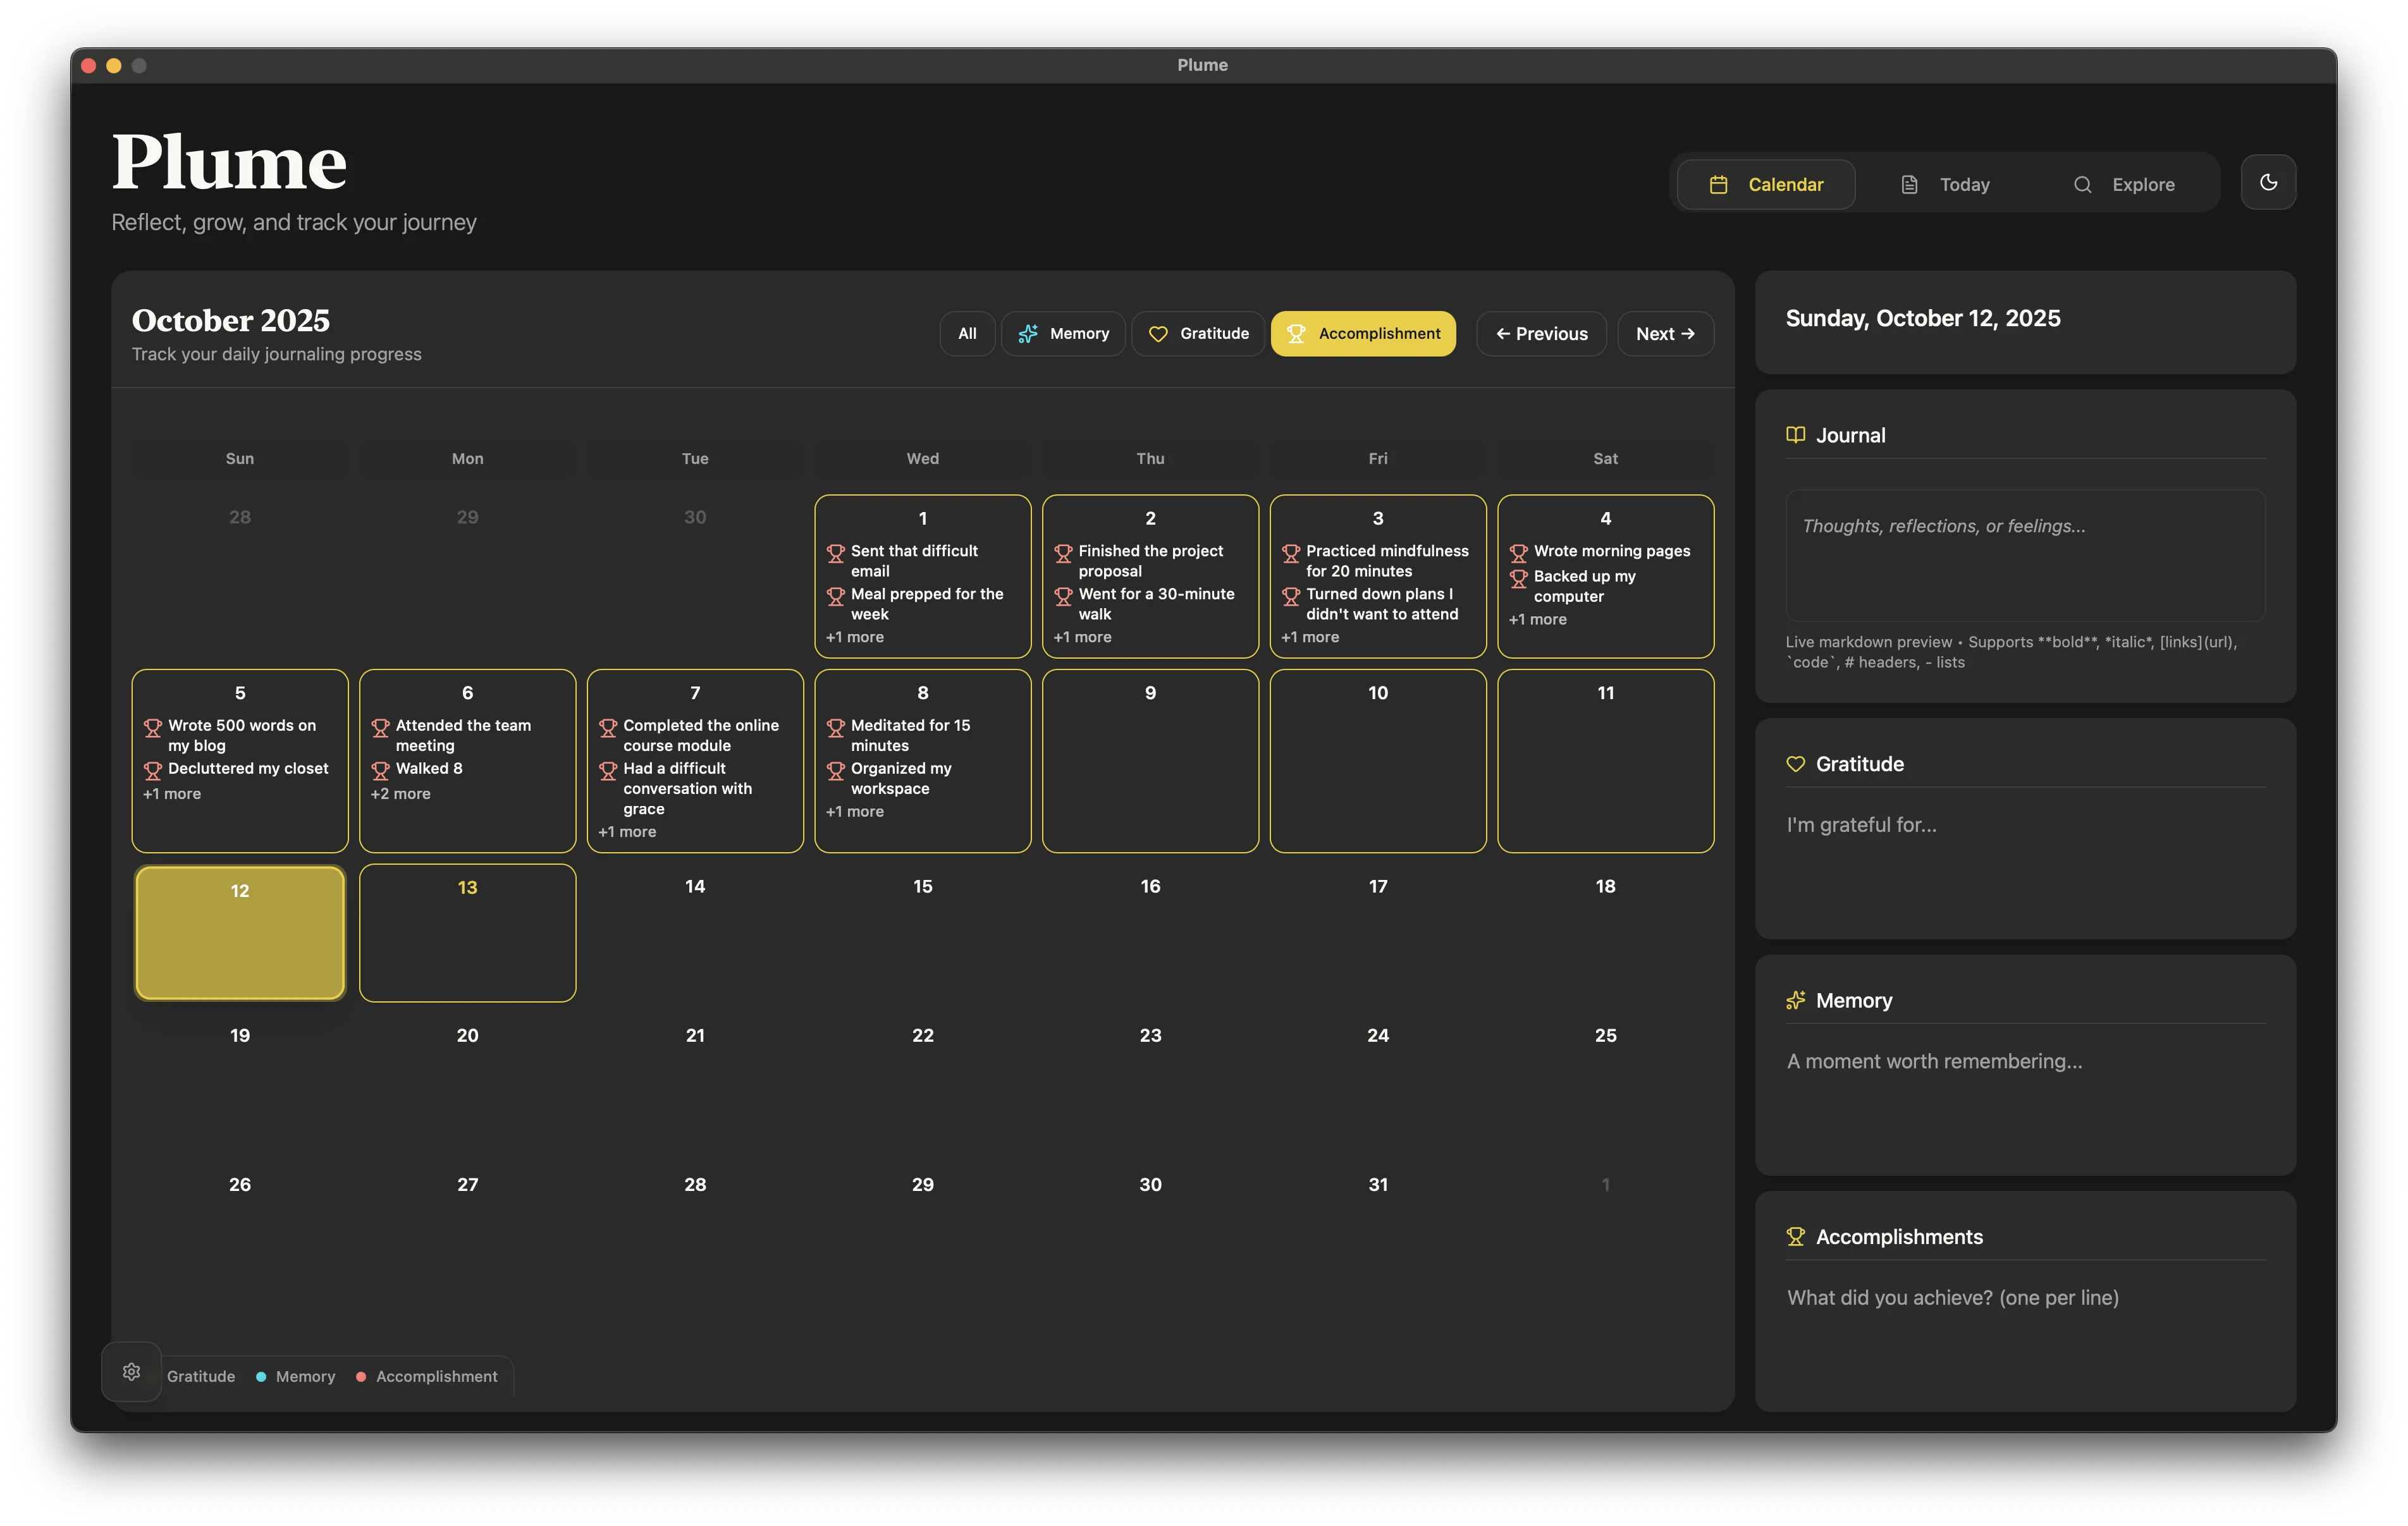
Task: Click trophy icon next to 'Wrote morning pages'
Action: coord(1518,552)
